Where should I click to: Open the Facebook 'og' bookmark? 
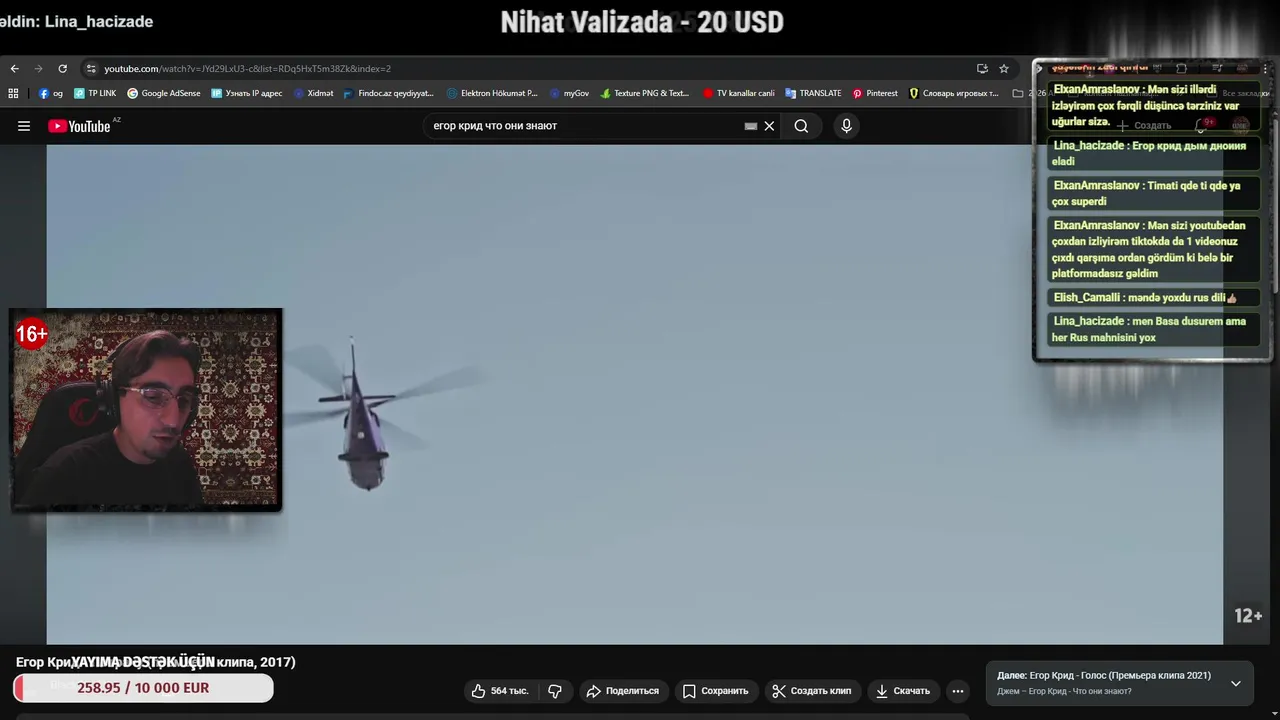(51, 93)
